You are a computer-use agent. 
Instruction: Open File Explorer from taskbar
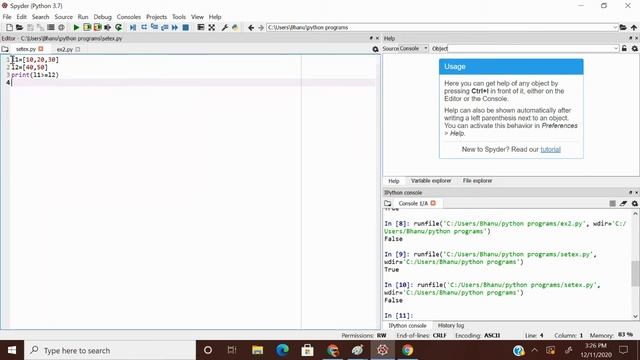click(257, 350)
